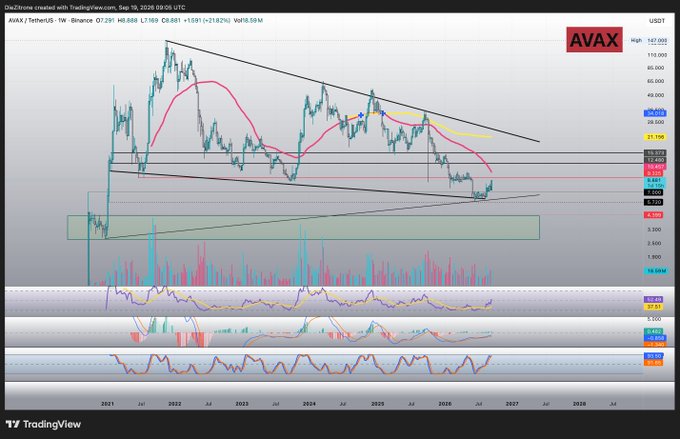The image size is (680, 439).
Task: Click the 2025 label on time axis
Action: click(378, 404)
